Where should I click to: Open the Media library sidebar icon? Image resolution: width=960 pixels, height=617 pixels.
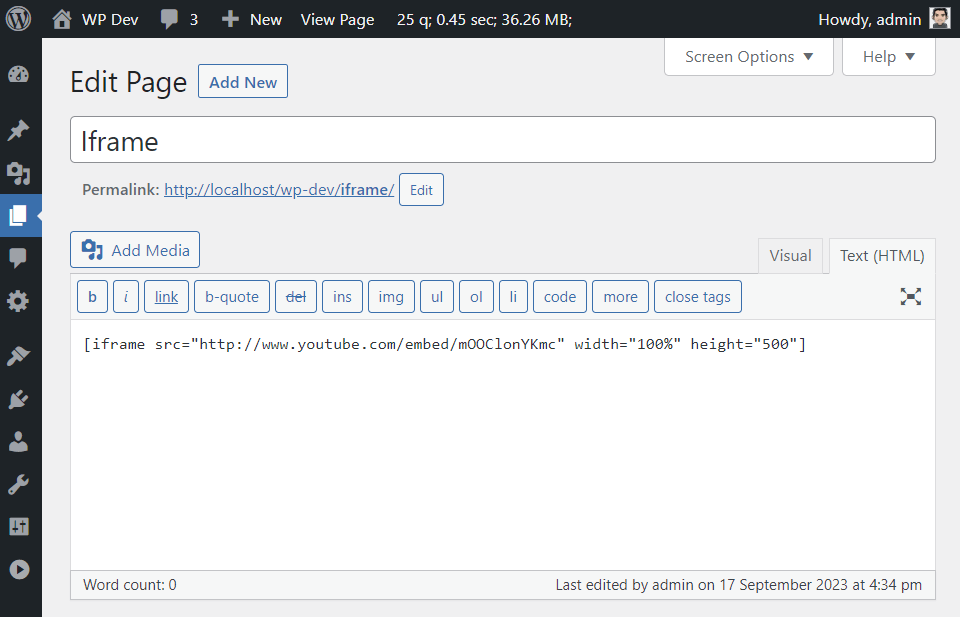tap(18, 173)
